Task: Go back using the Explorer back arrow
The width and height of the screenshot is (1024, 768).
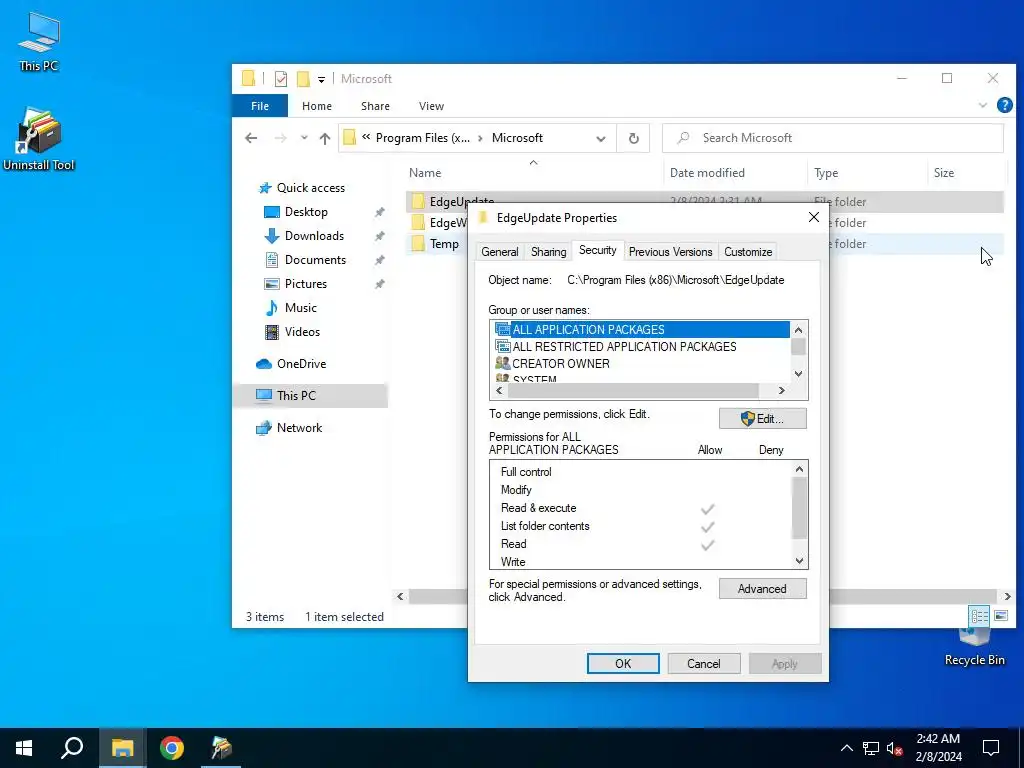Action: click(251, 138)
